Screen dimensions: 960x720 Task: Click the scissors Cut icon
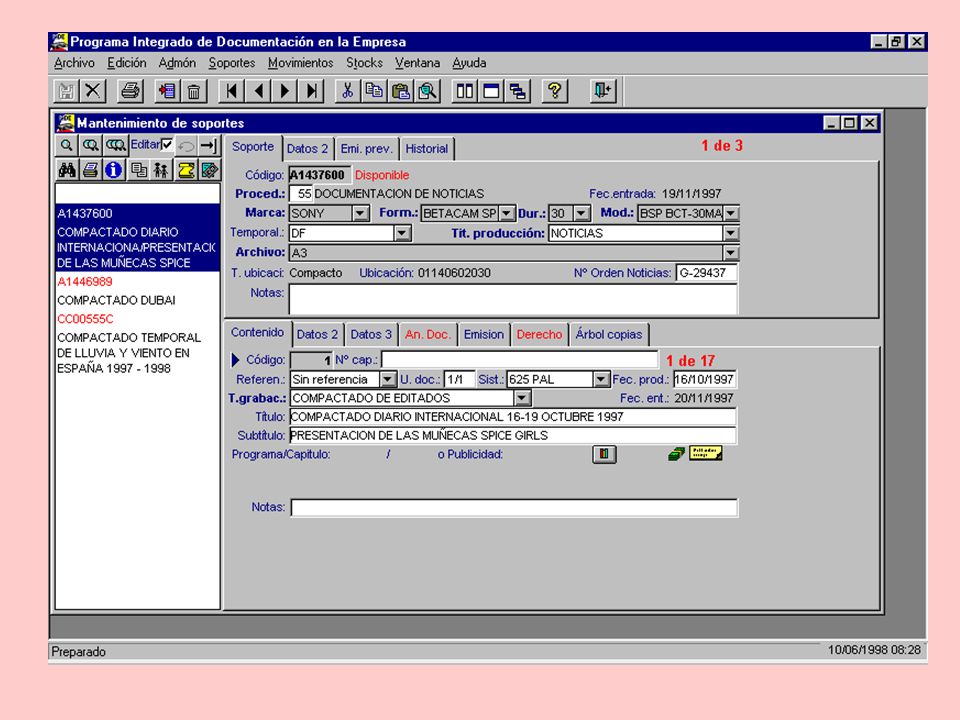[x=348, y=91]
